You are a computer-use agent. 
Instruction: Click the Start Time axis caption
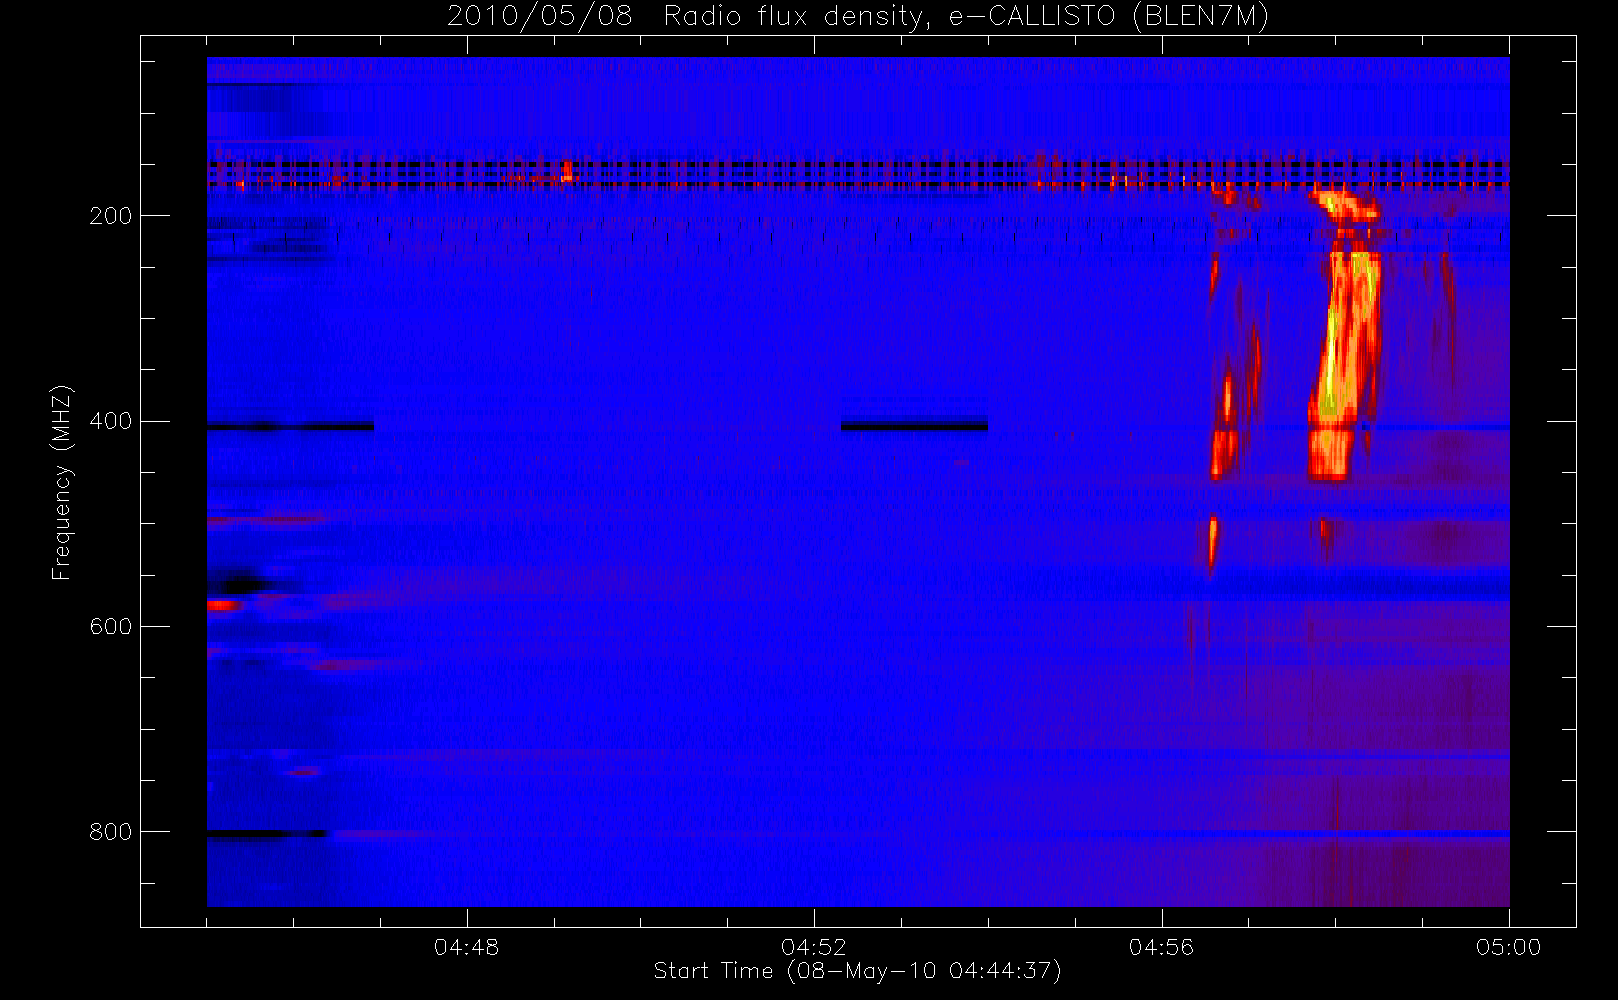pyautogui.click(x=857, y=971)
